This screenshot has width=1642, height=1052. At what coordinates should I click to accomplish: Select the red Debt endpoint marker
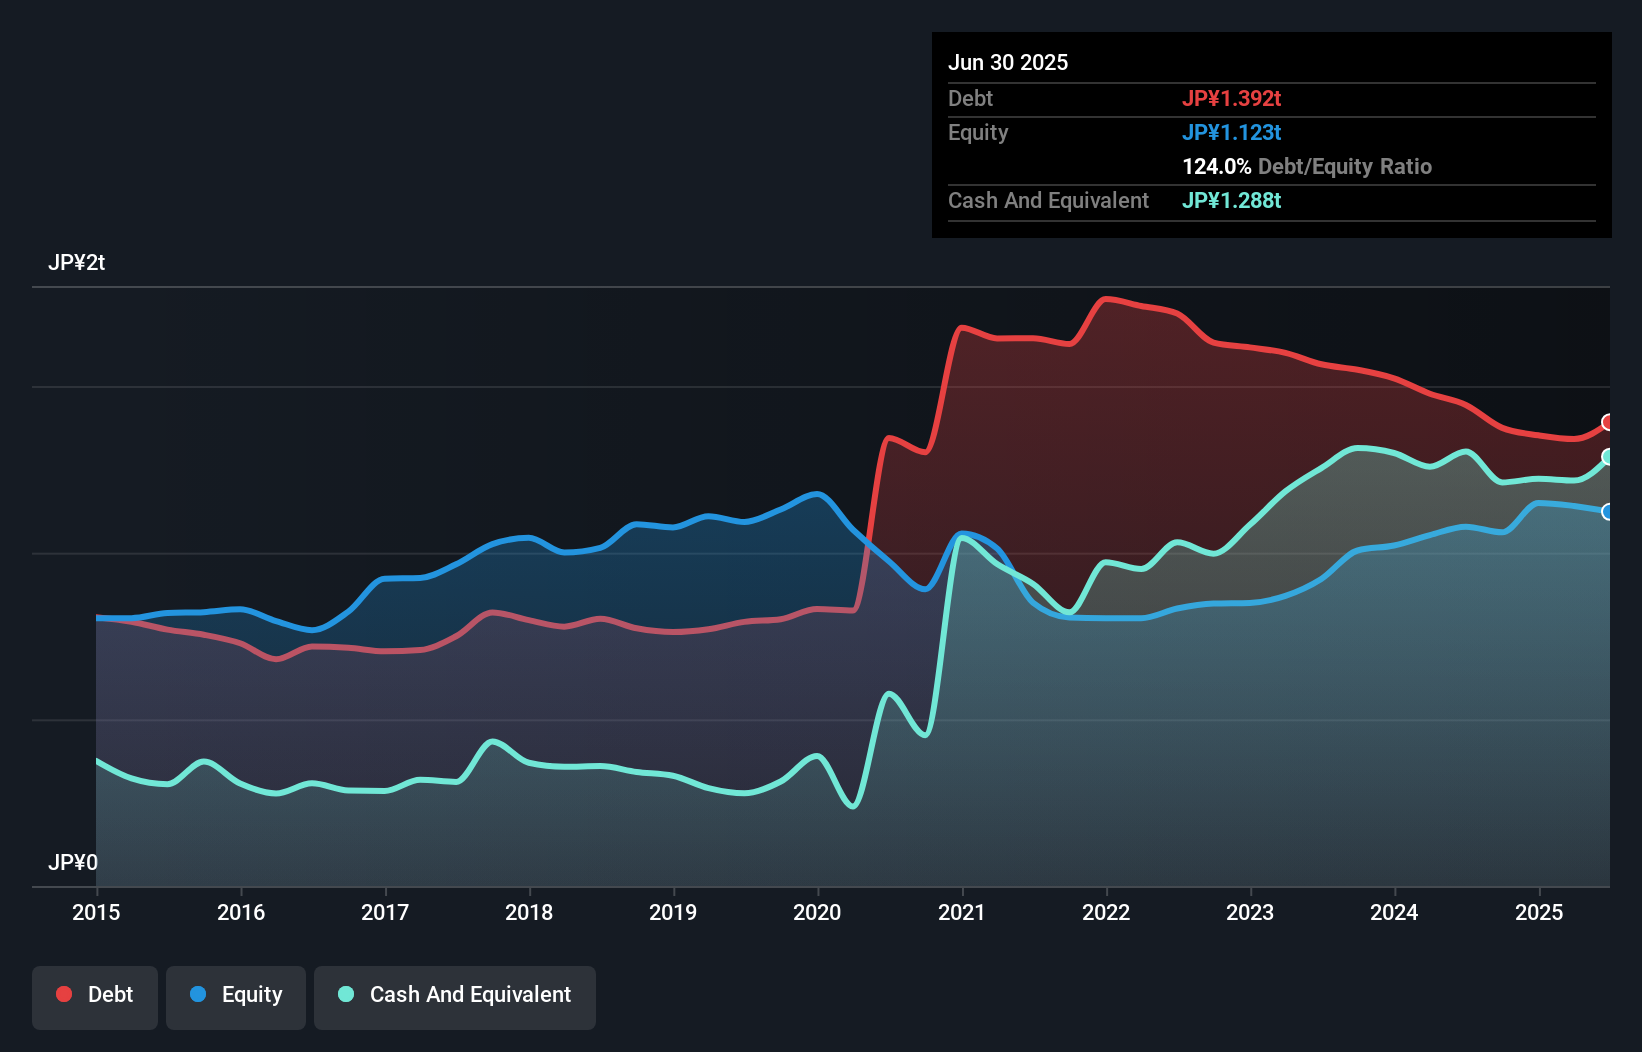1606,422
